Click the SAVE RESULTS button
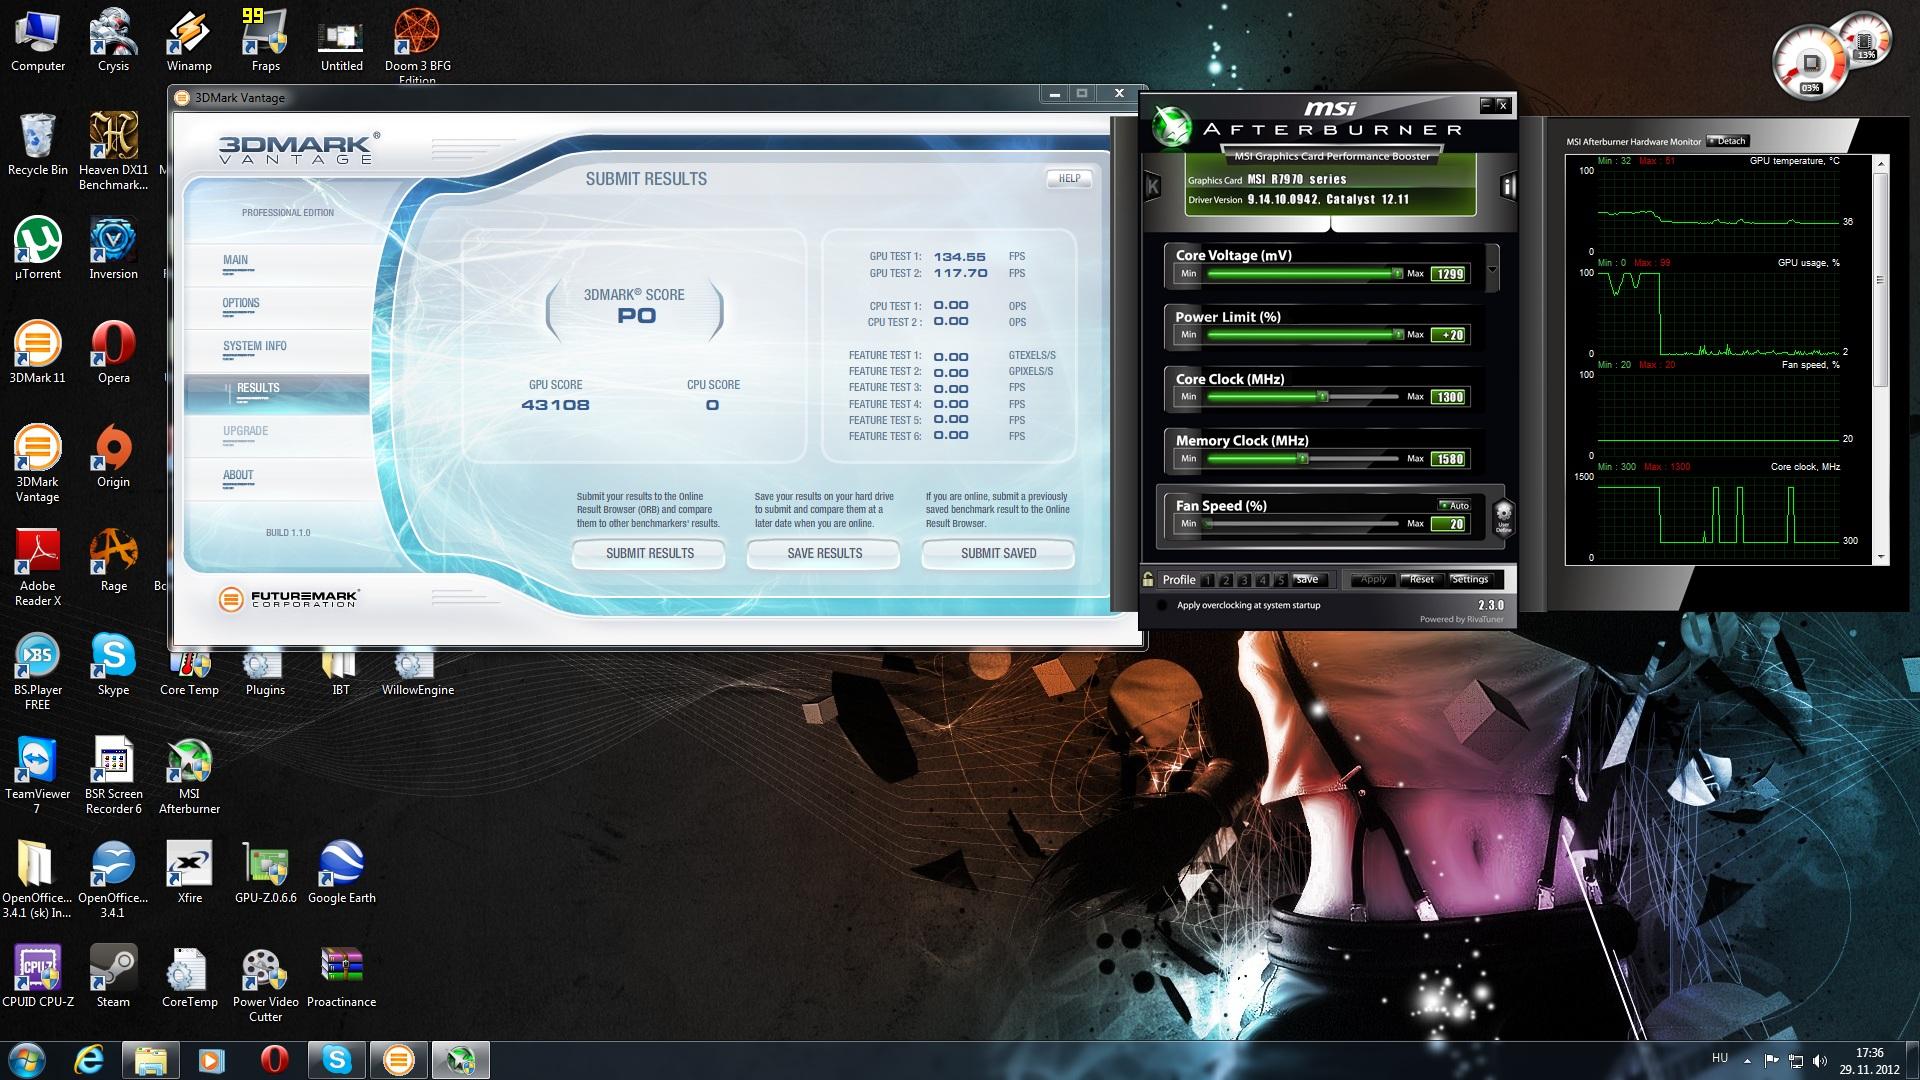The image size is (1920, 1080). coord(824,553)
